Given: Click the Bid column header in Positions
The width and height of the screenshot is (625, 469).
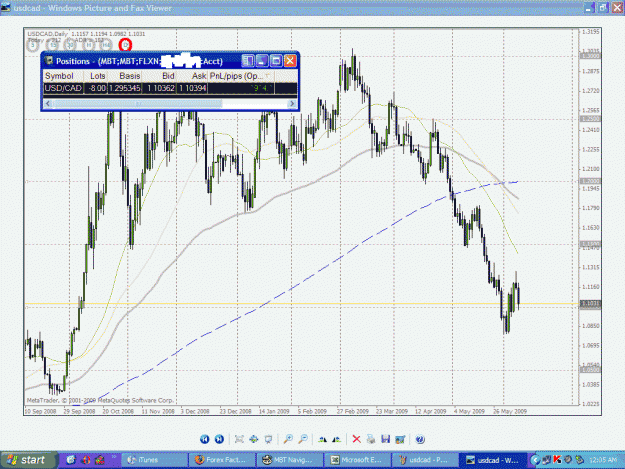Looking at the screenshot, I should pyautogui.click(x=159, y=76).
